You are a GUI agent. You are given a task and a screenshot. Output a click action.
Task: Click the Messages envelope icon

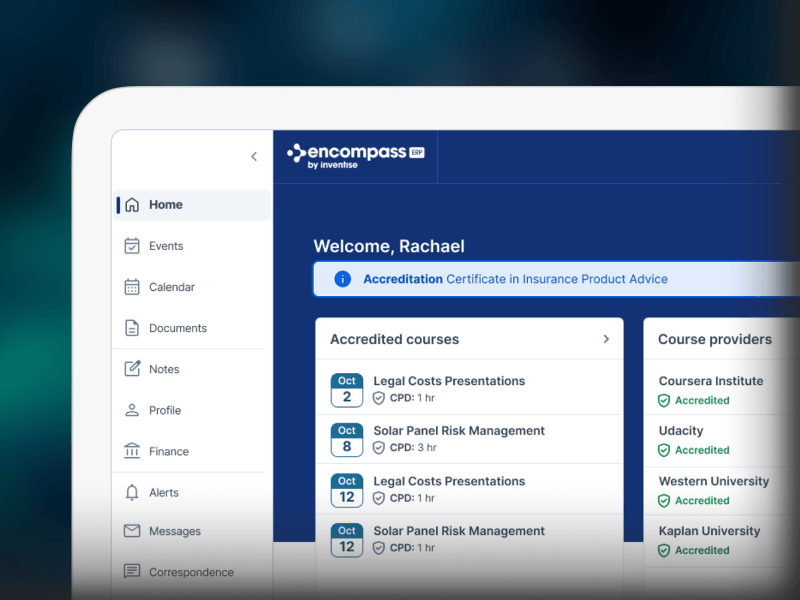132,531
